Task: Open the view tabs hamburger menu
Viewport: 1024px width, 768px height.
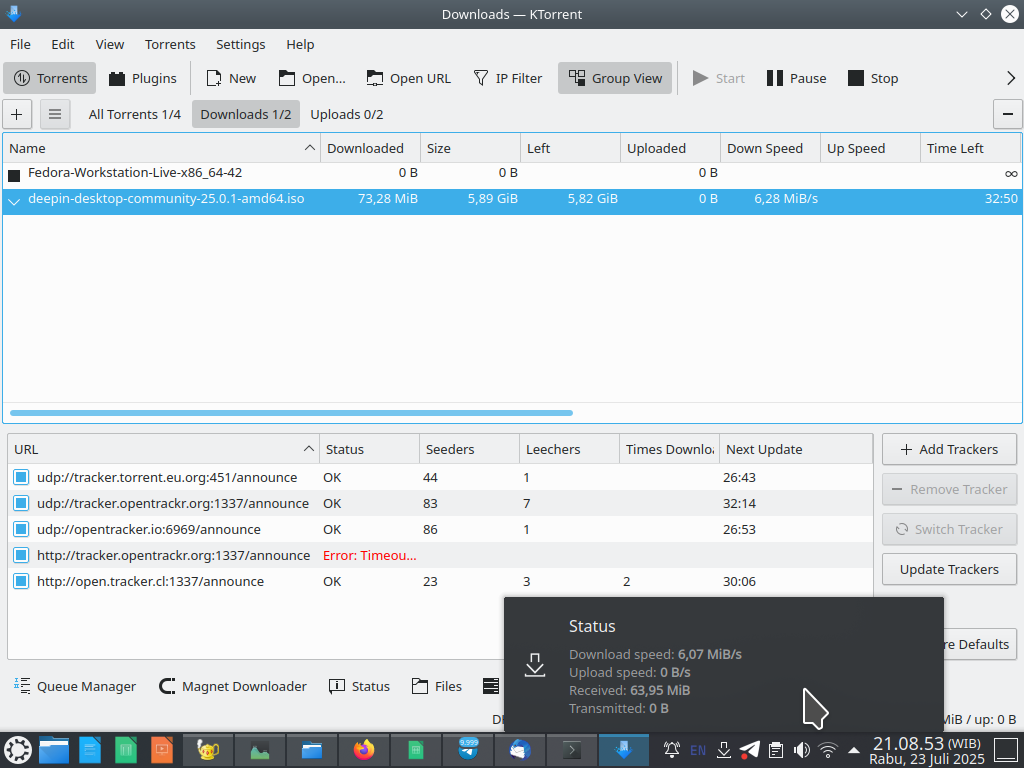Action: (55, 114)
